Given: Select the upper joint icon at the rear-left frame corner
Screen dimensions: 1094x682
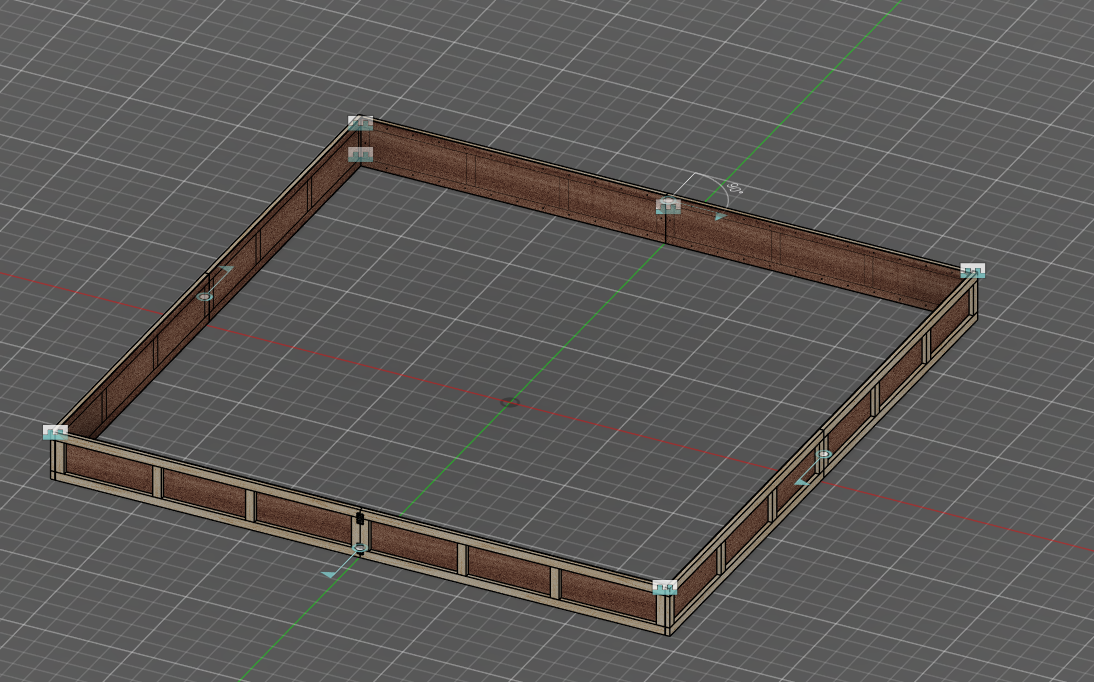Looking at the screenshot, I should point(360,124).
